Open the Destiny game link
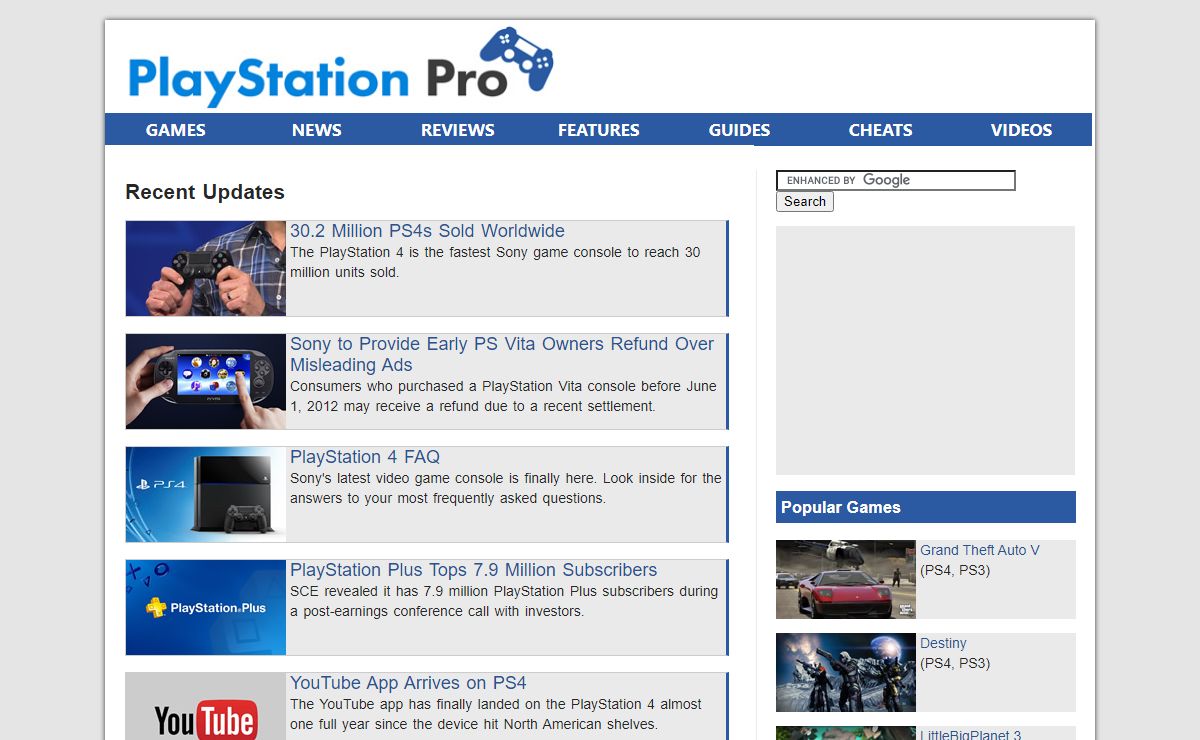The width and height of the screenshot is (1200, 740). [x=943, y=643]
